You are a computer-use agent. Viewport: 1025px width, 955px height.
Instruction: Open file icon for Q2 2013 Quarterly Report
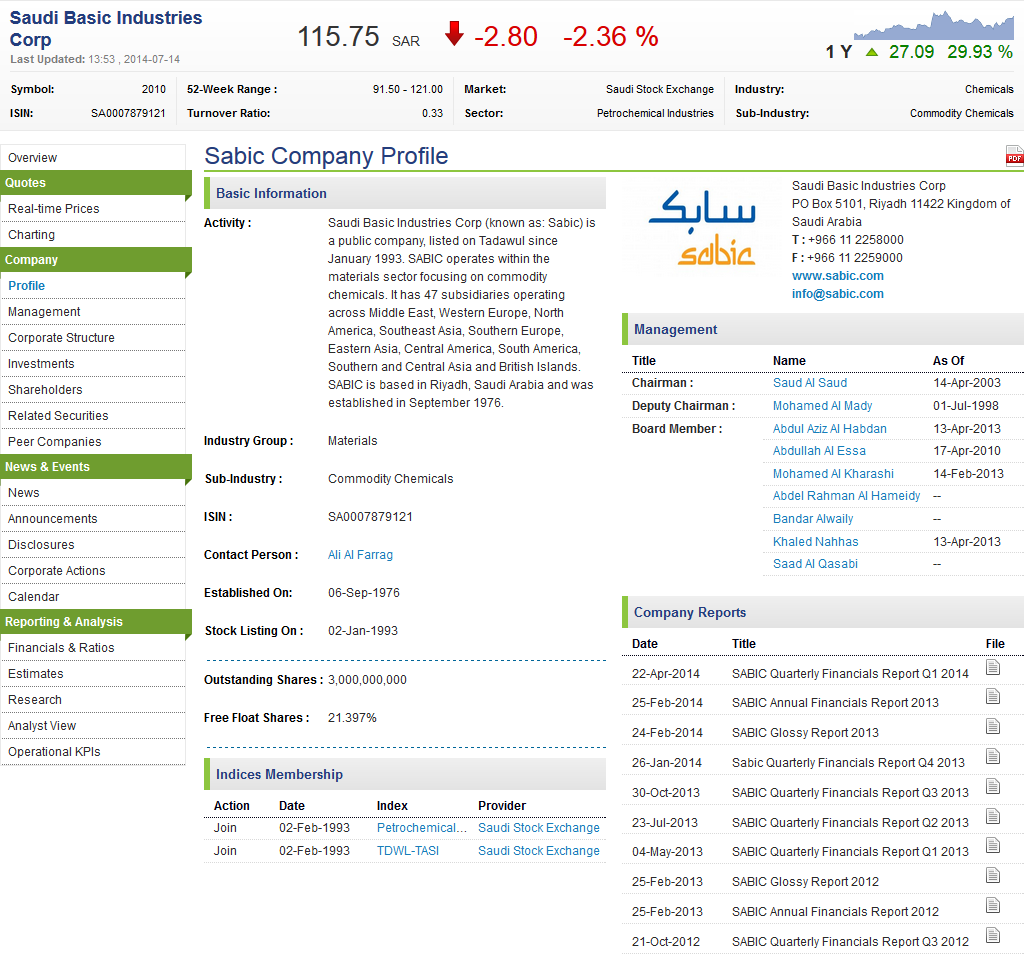pyautogui.click(x=993, y=816)
